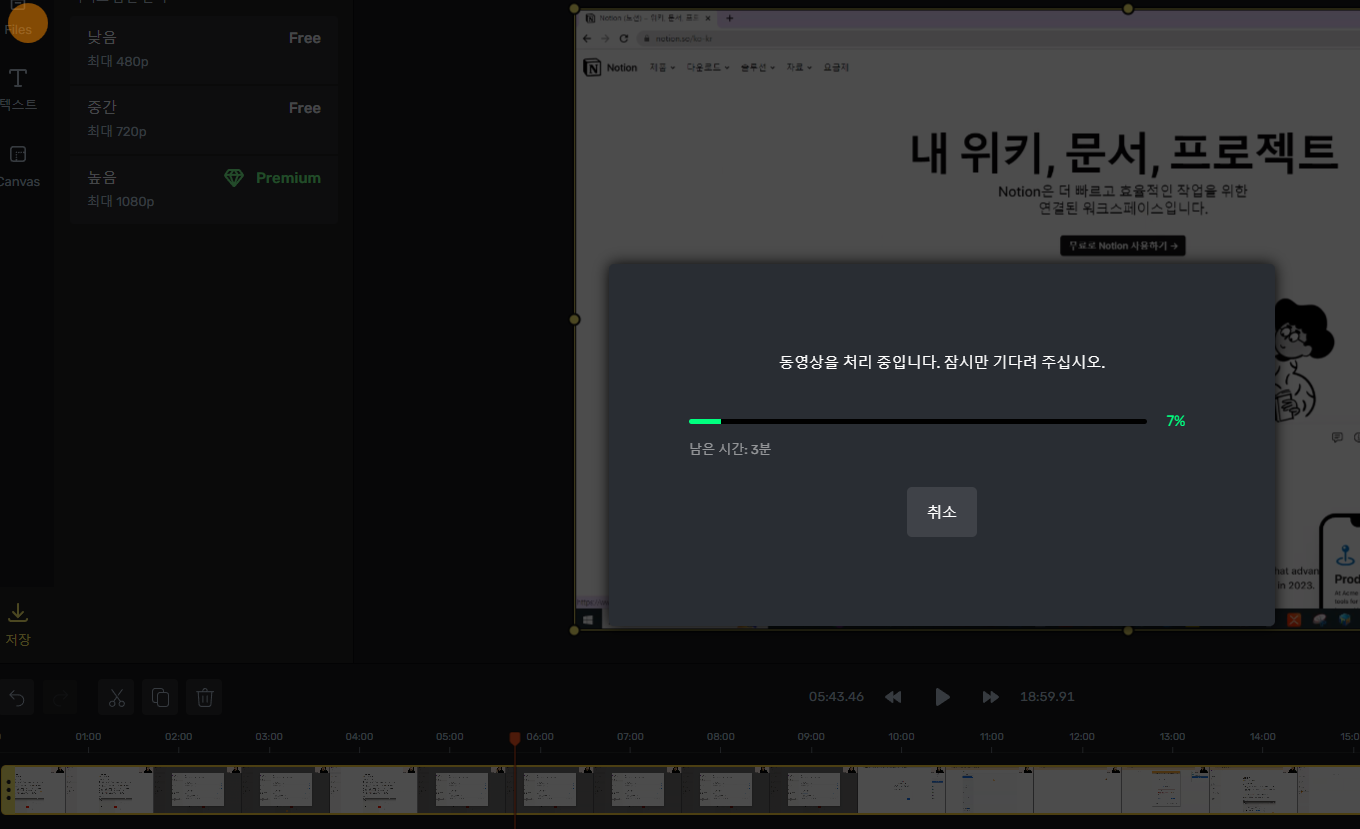Click the trash delete icon

click(x=204, y=697)
